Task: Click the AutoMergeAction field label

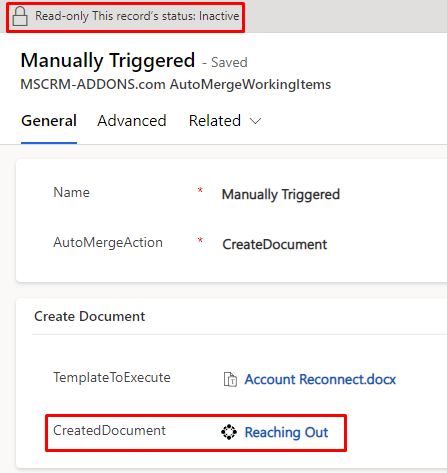Action: pyautogui.click(x=108, y=242)
